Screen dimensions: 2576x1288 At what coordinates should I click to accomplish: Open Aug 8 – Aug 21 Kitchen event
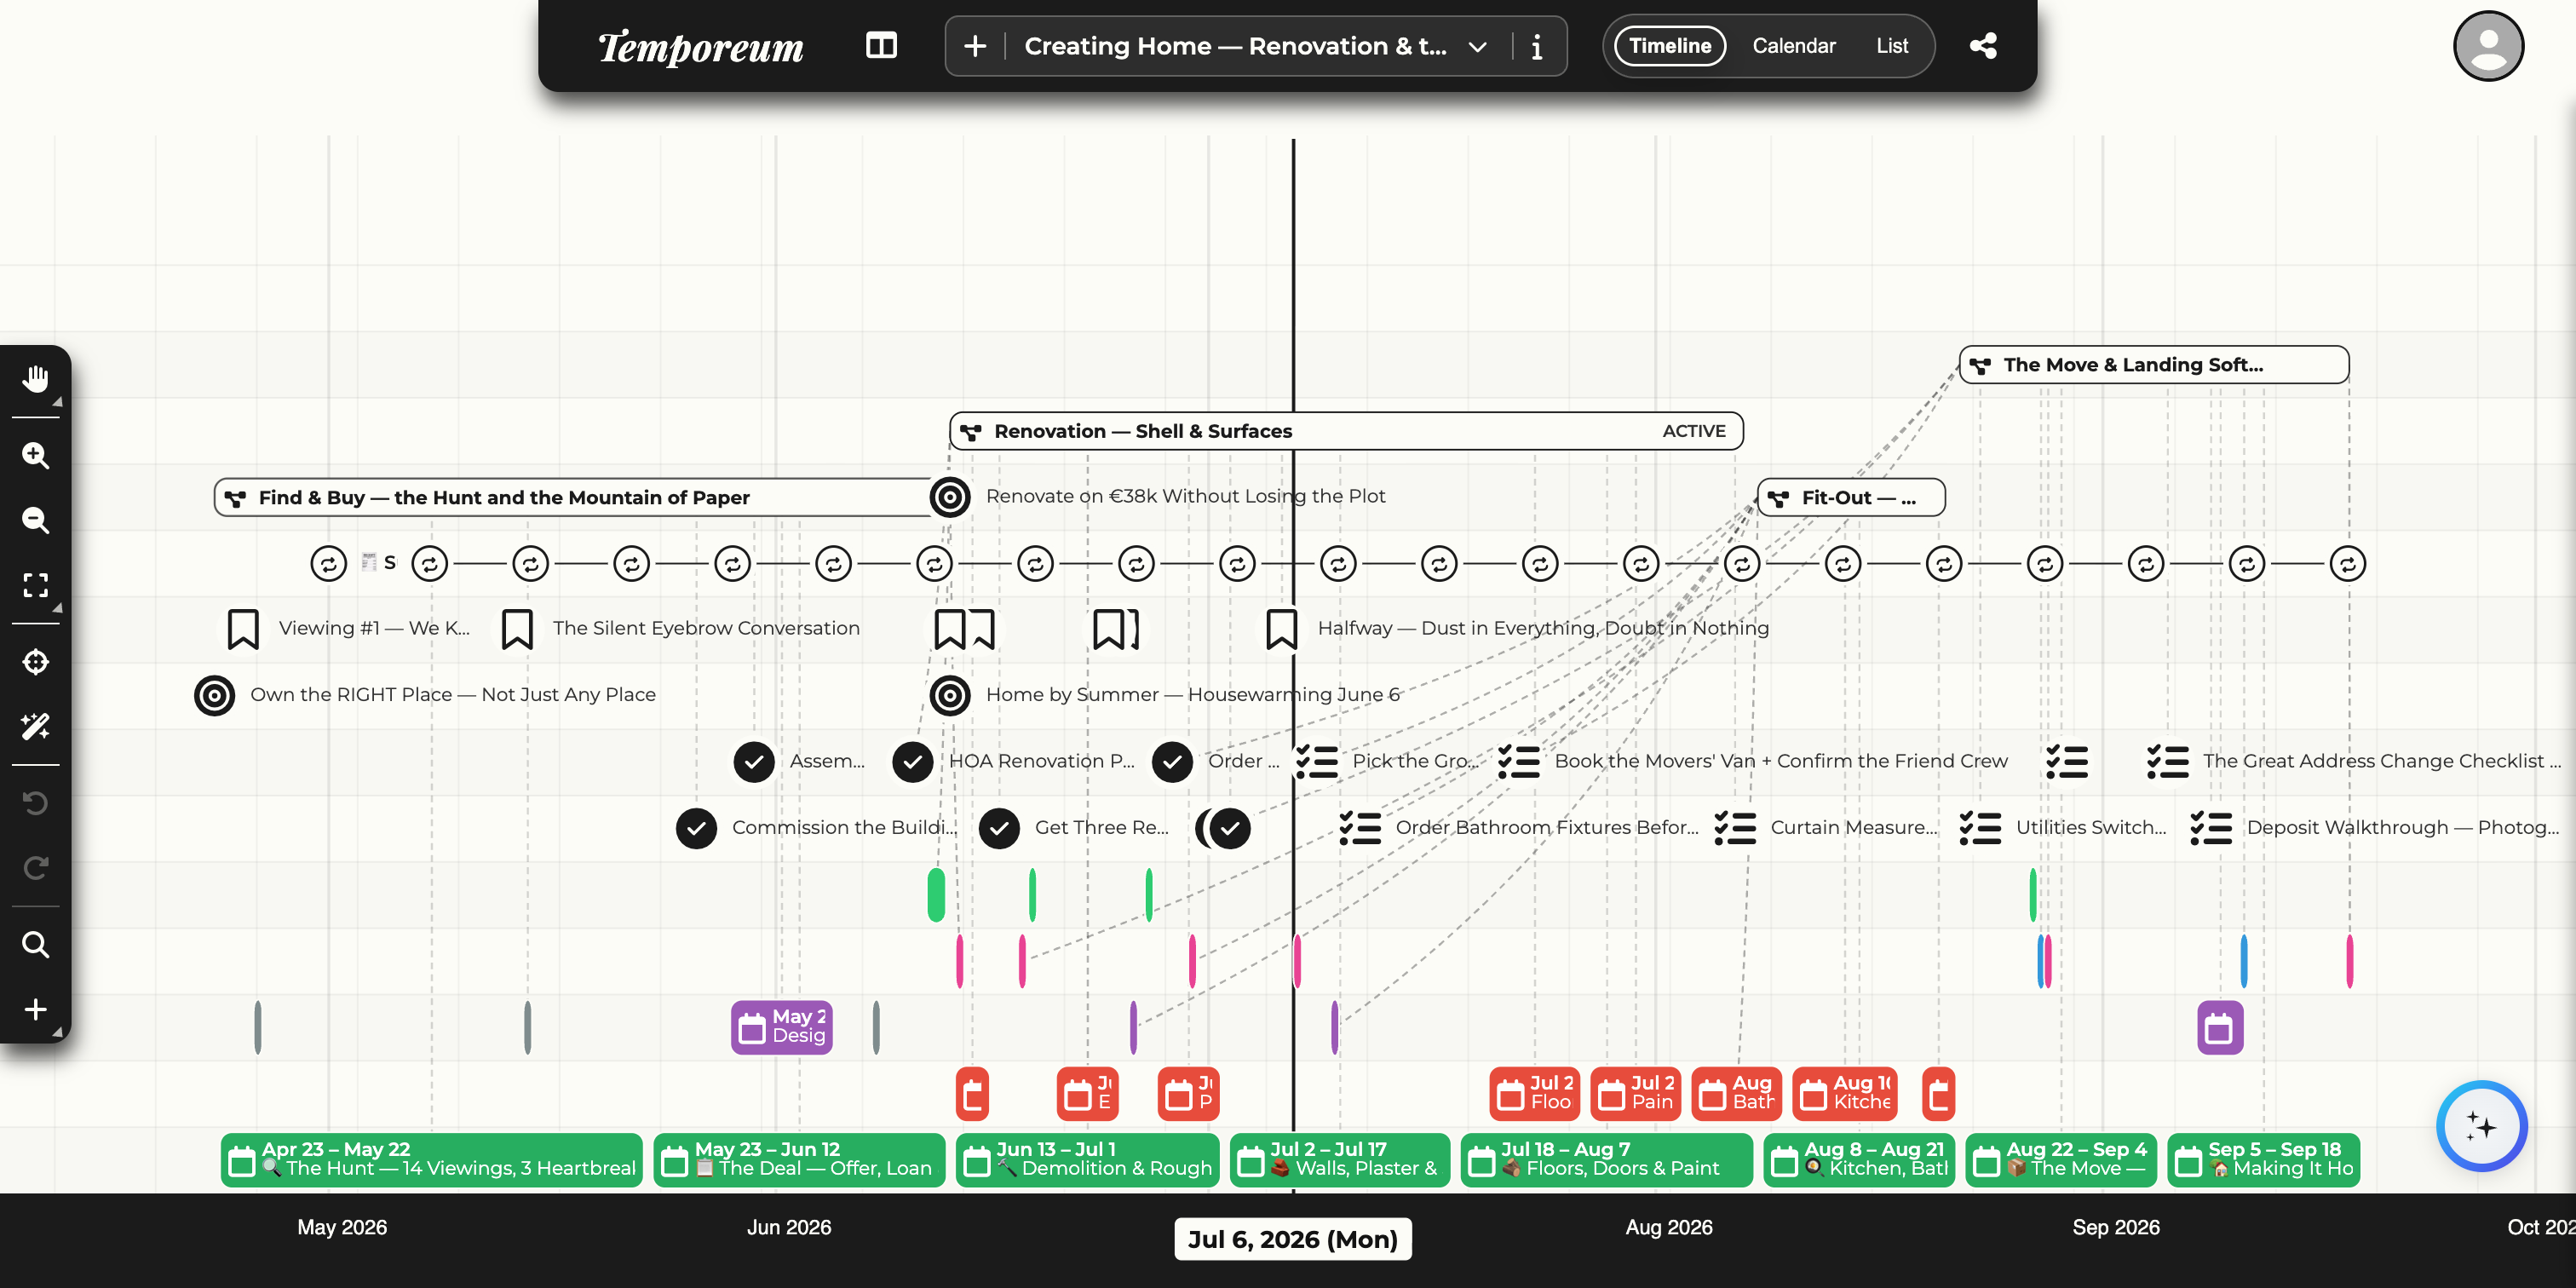pos(1859,1160)
